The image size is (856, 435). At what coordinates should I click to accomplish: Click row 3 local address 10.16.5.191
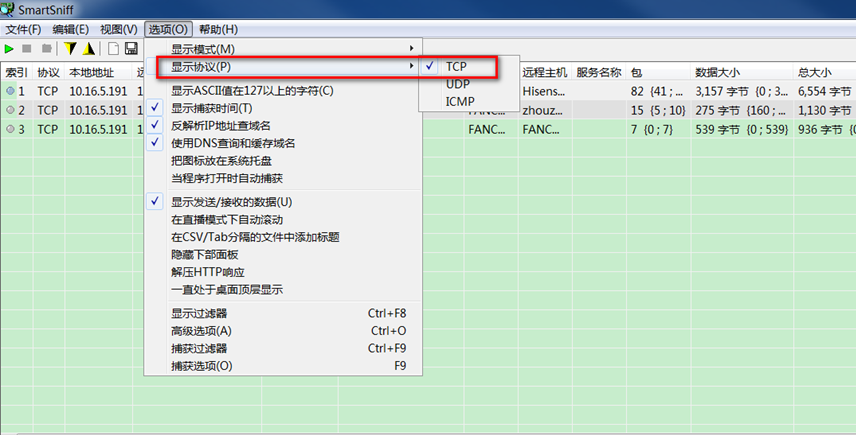click(x=98, y=129)
